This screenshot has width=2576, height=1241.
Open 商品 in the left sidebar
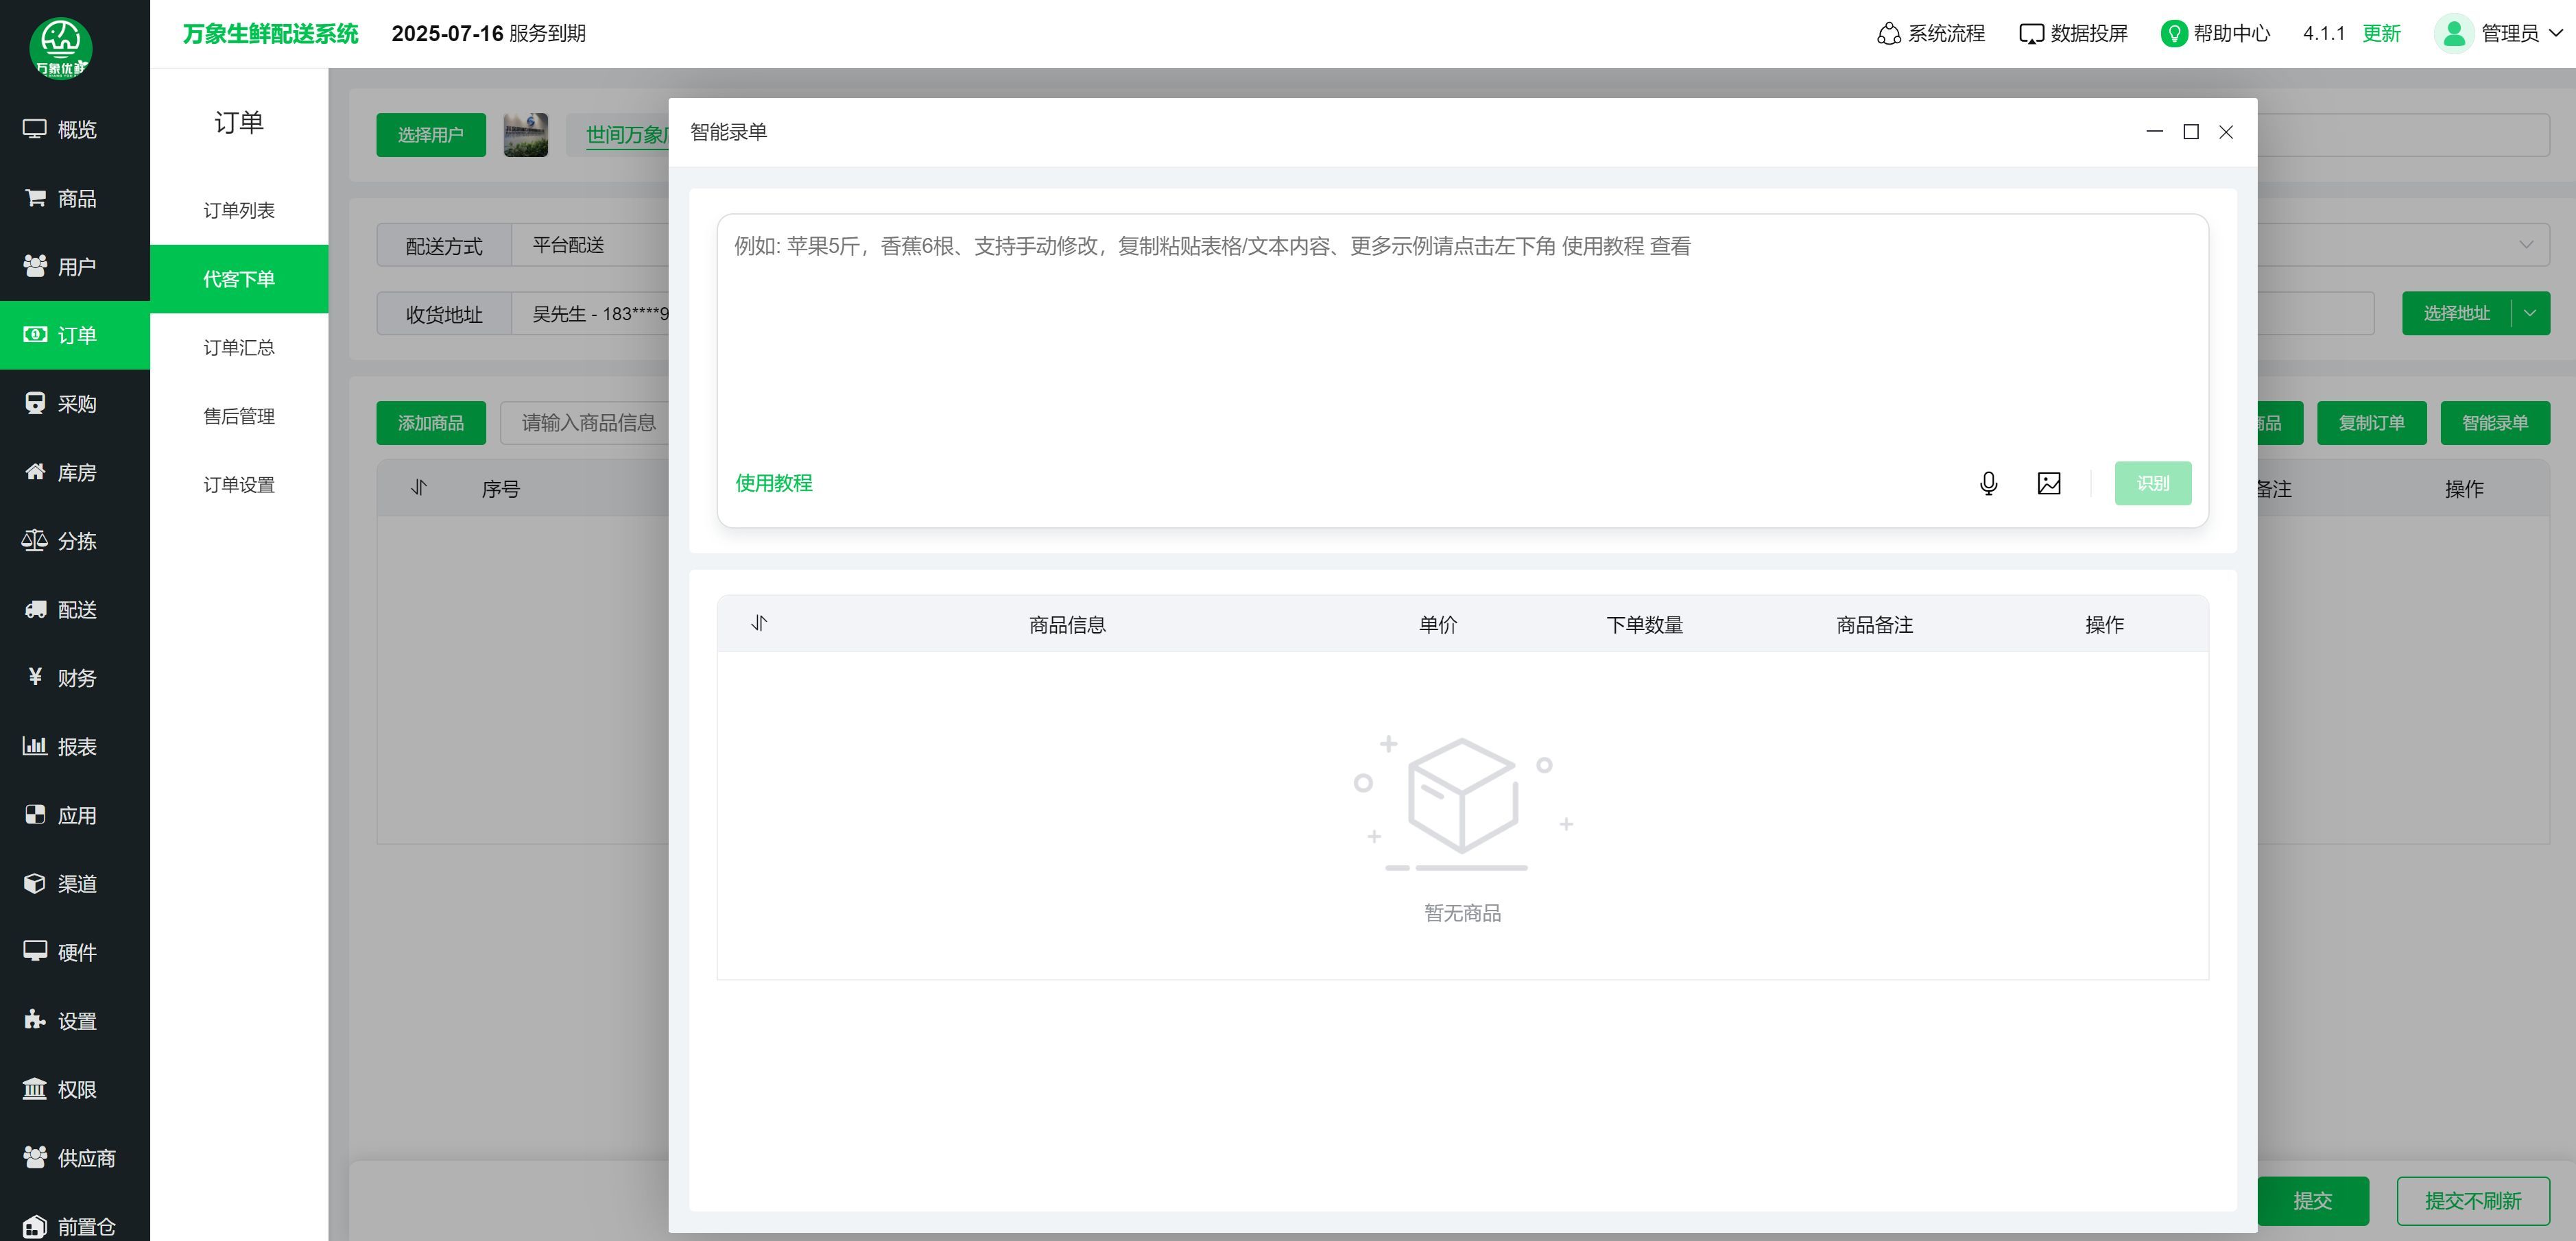pos(61,198)
